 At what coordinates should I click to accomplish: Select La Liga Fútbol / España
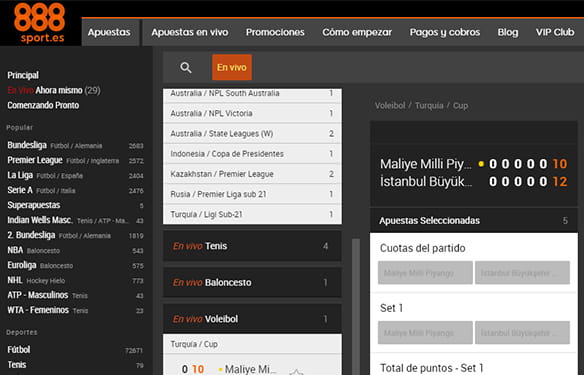pos(75,175)
